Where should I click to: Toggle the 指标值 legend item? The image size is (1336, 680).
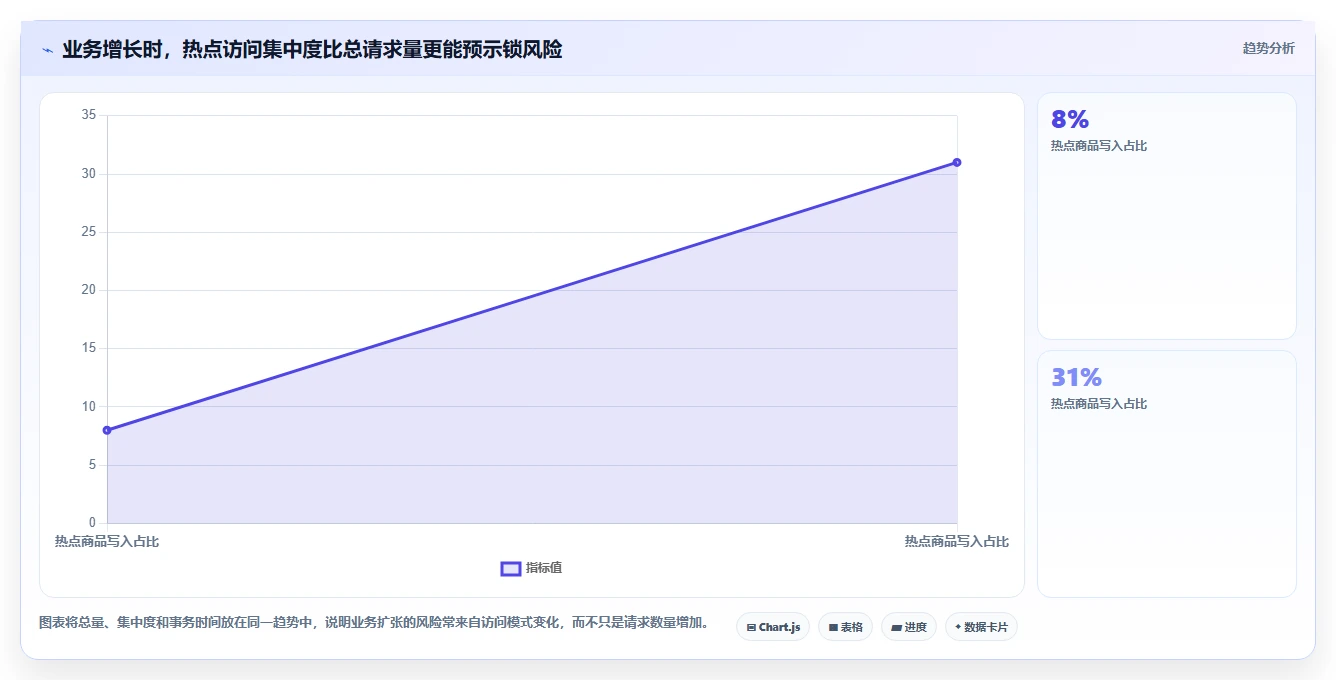point(531,568)
